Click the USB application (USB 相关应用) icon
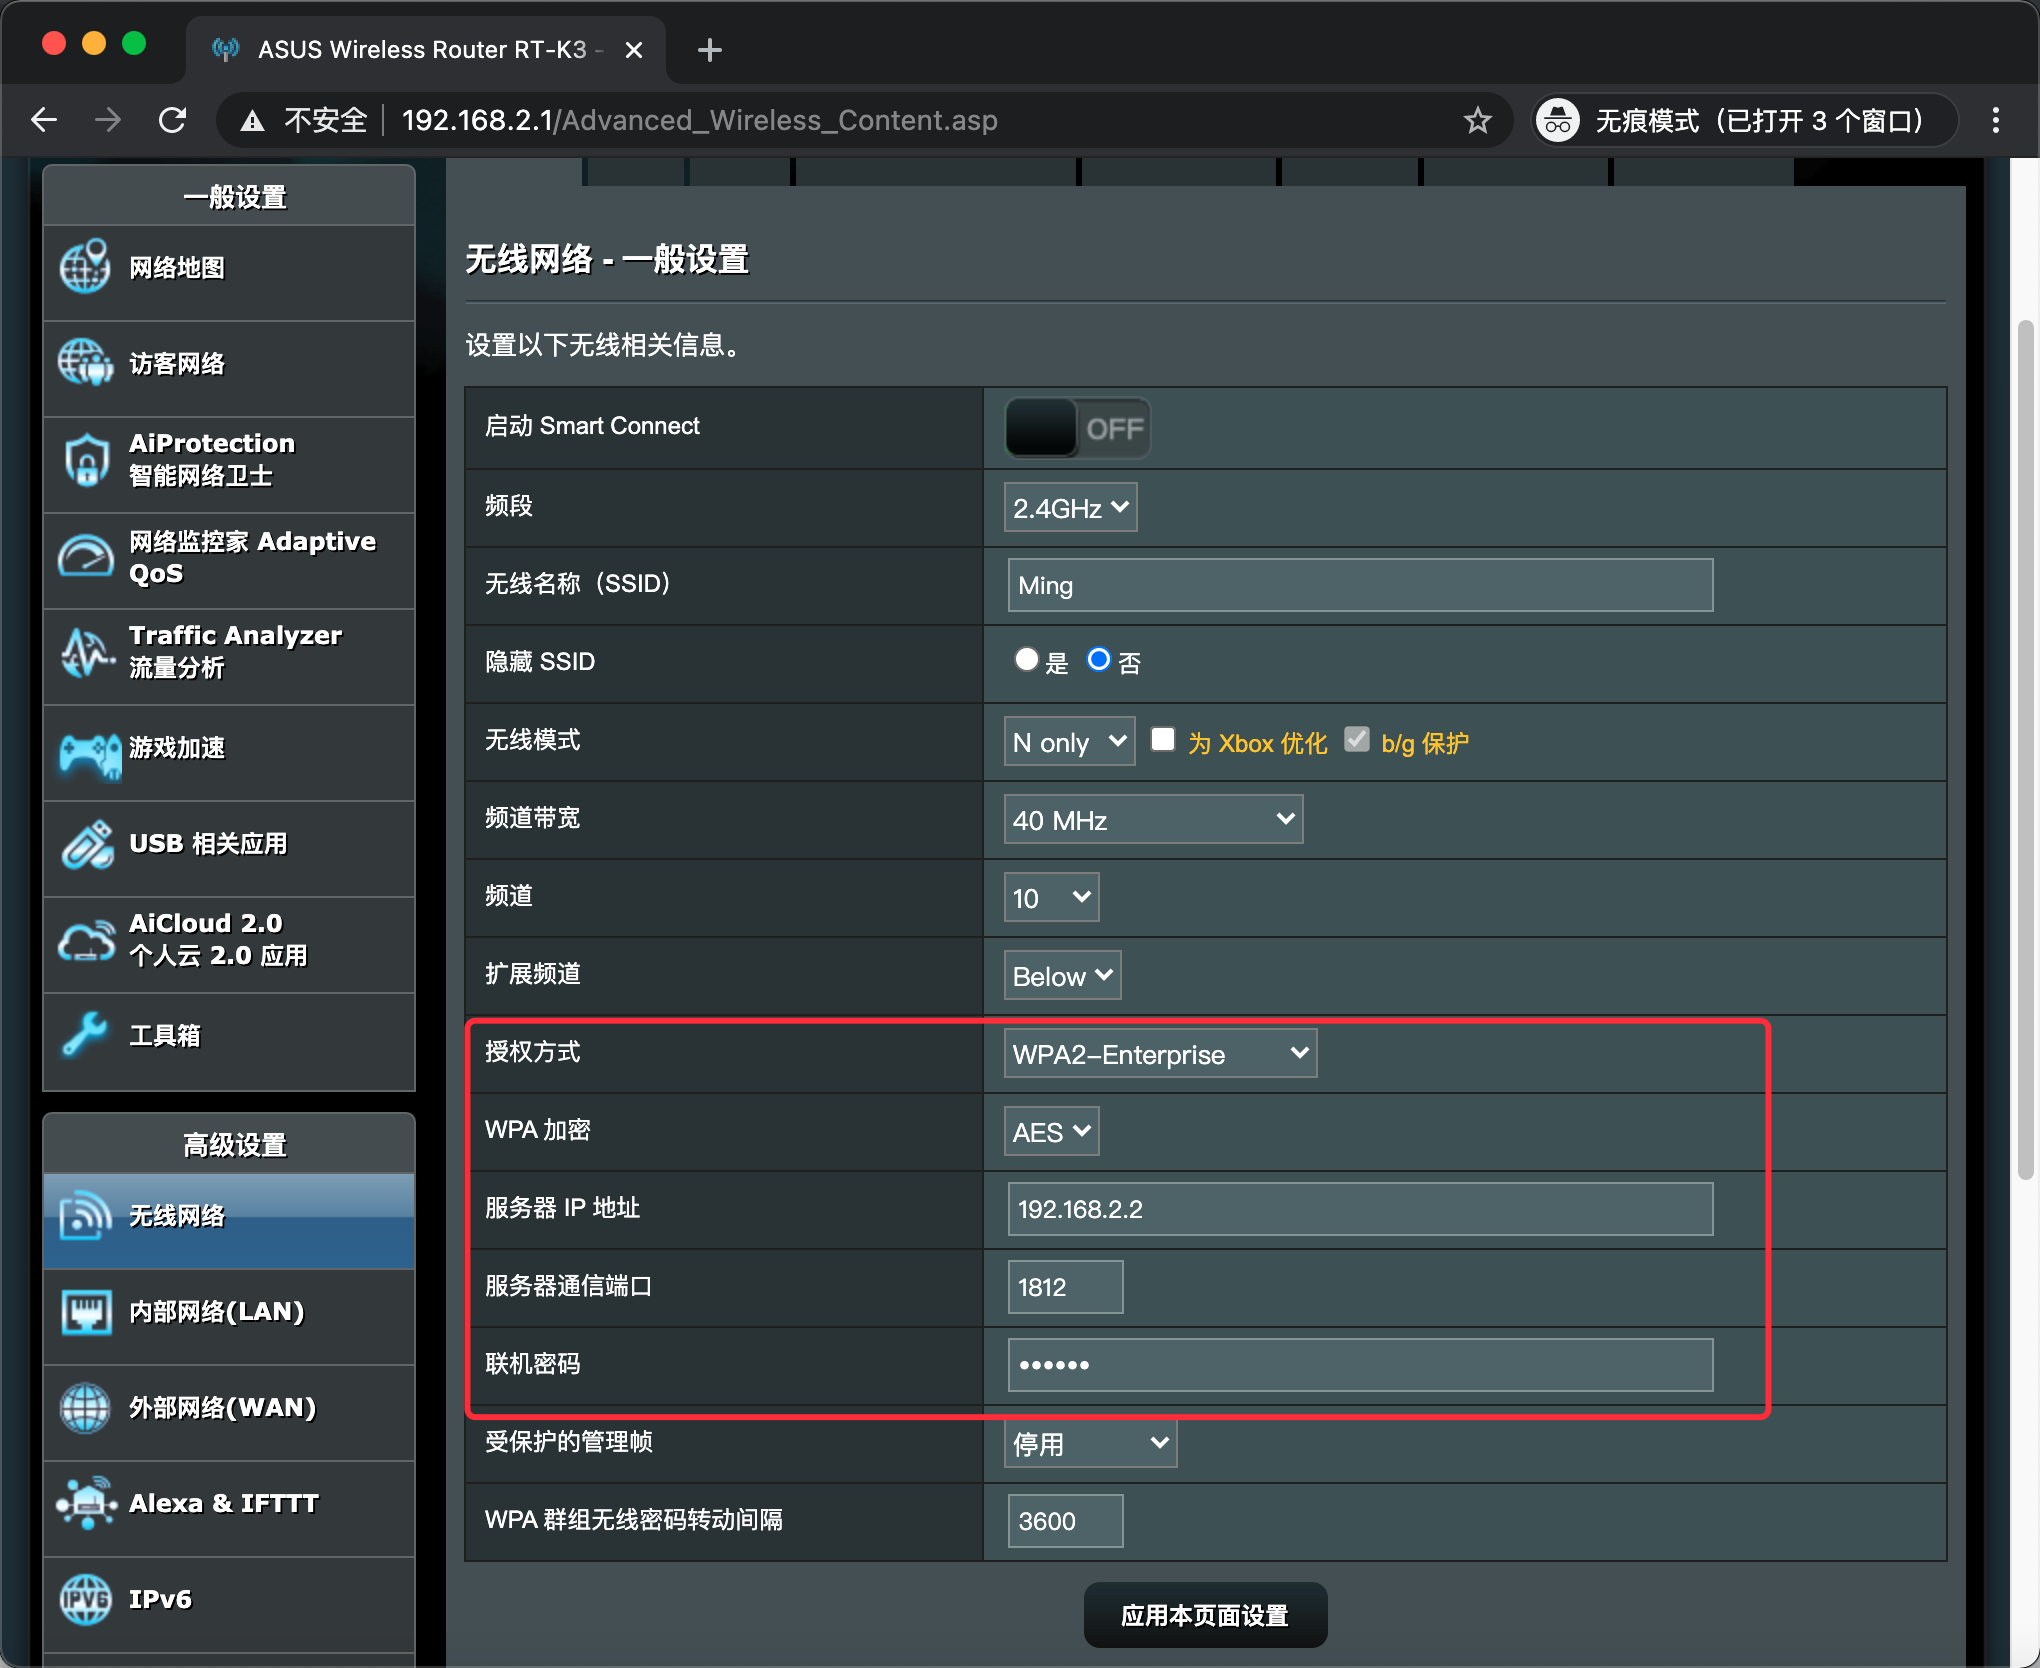Screen dimensions: 2040x1668 click(x=87, y=845)
